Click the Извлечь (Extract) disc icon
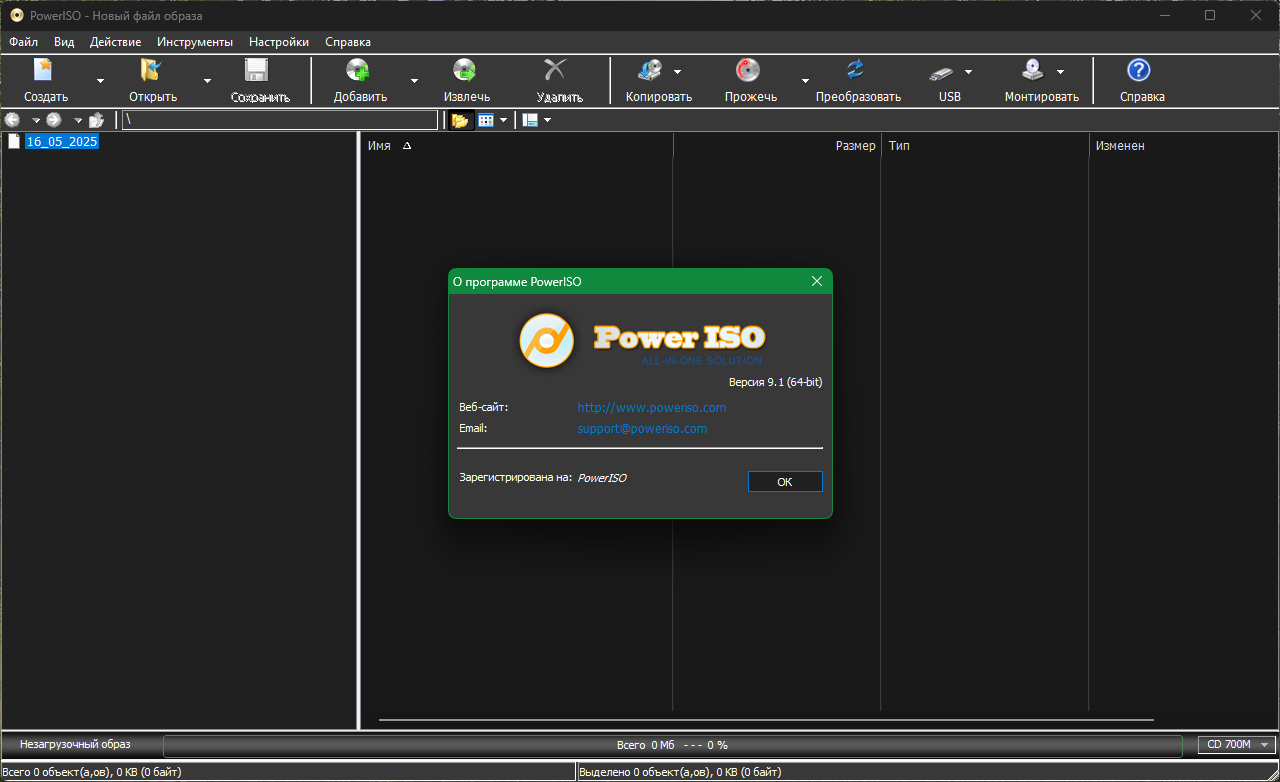 click(464, 70)
